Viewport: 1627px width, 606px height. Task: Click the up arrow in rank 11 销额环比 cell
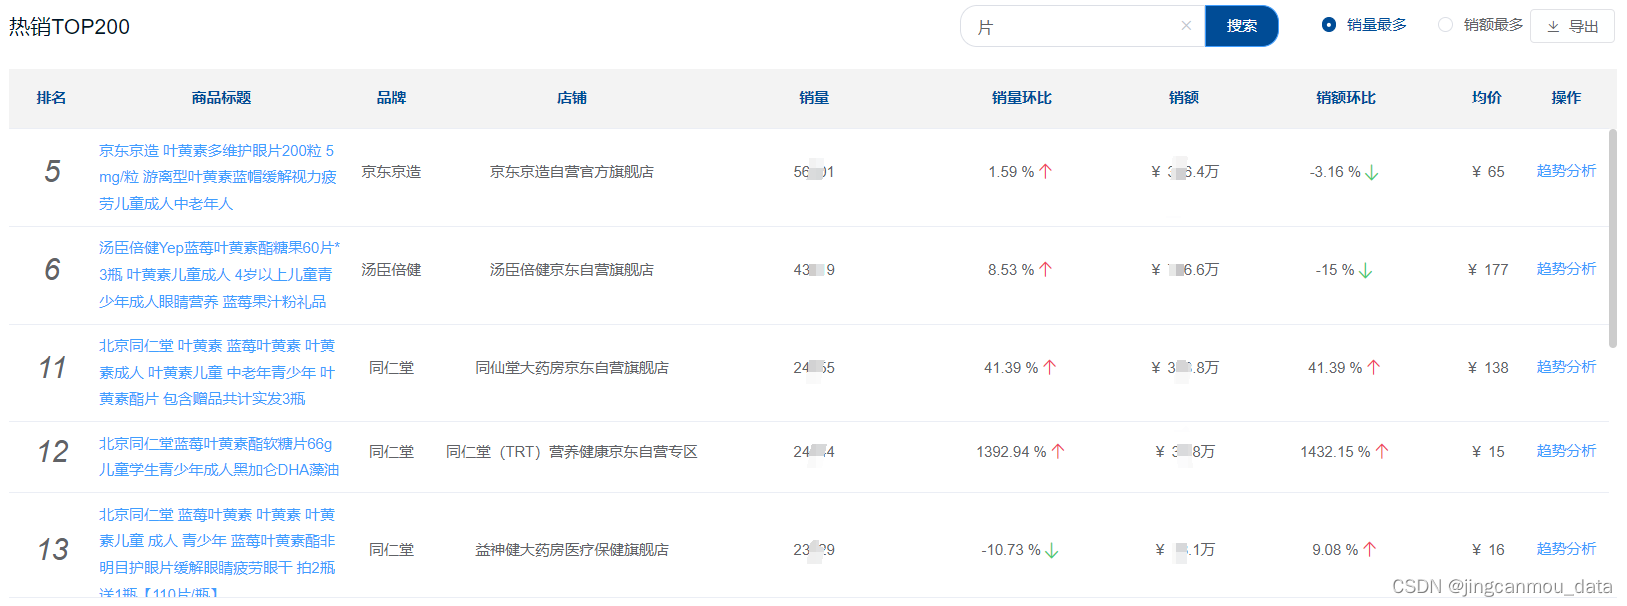pyautogui.click(x=1374, y=367)
